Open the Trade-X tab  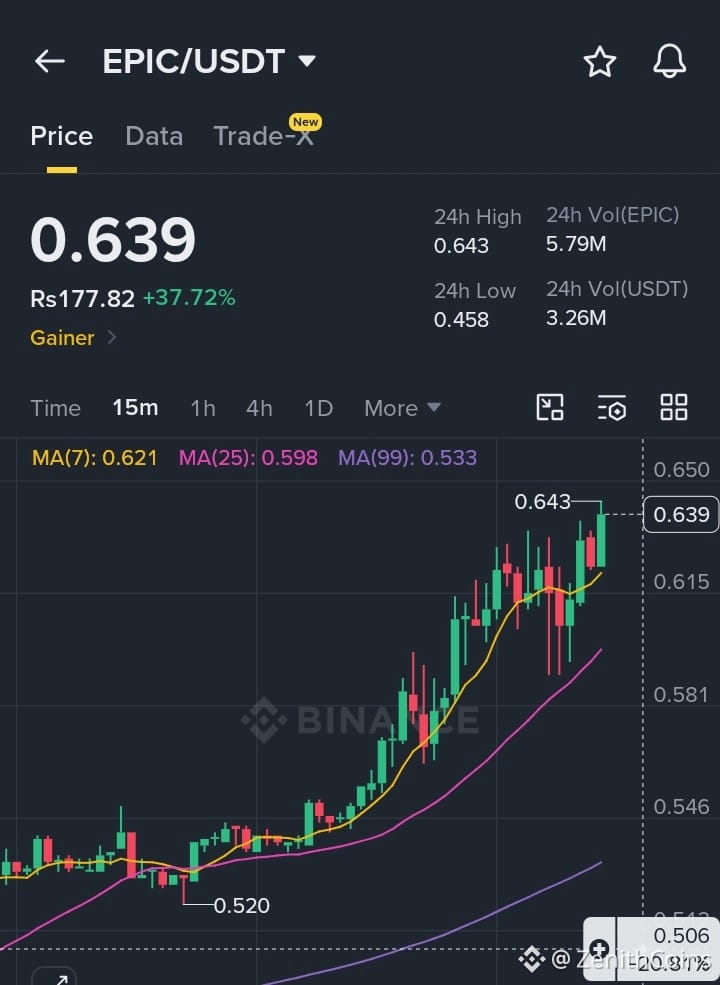pyautogui.click(x=263, y=136)
